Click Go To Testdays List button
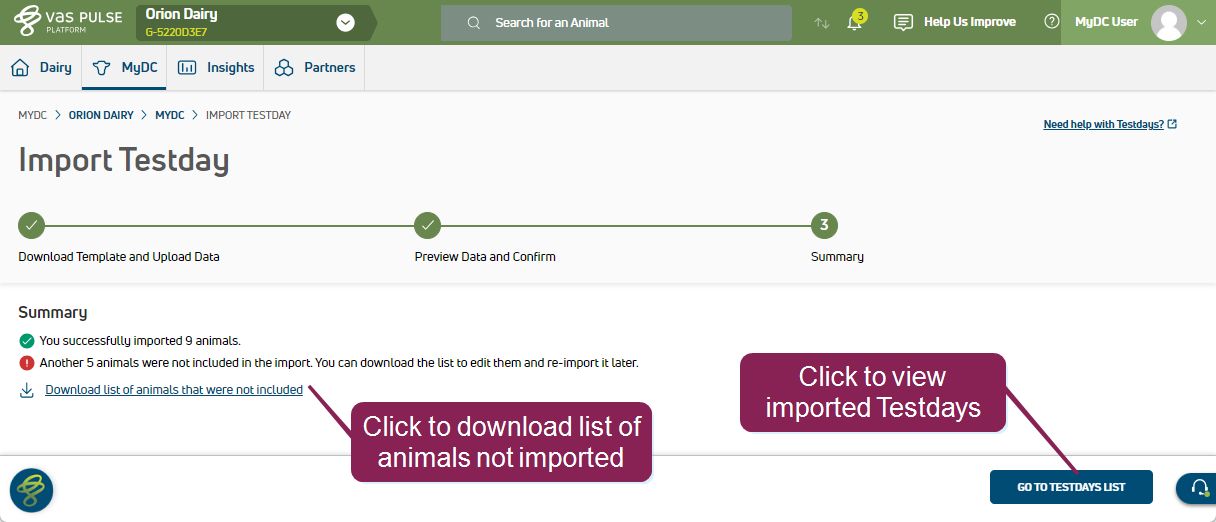Viewport: 1216px width, 522px height. (x=1071, y=487)
